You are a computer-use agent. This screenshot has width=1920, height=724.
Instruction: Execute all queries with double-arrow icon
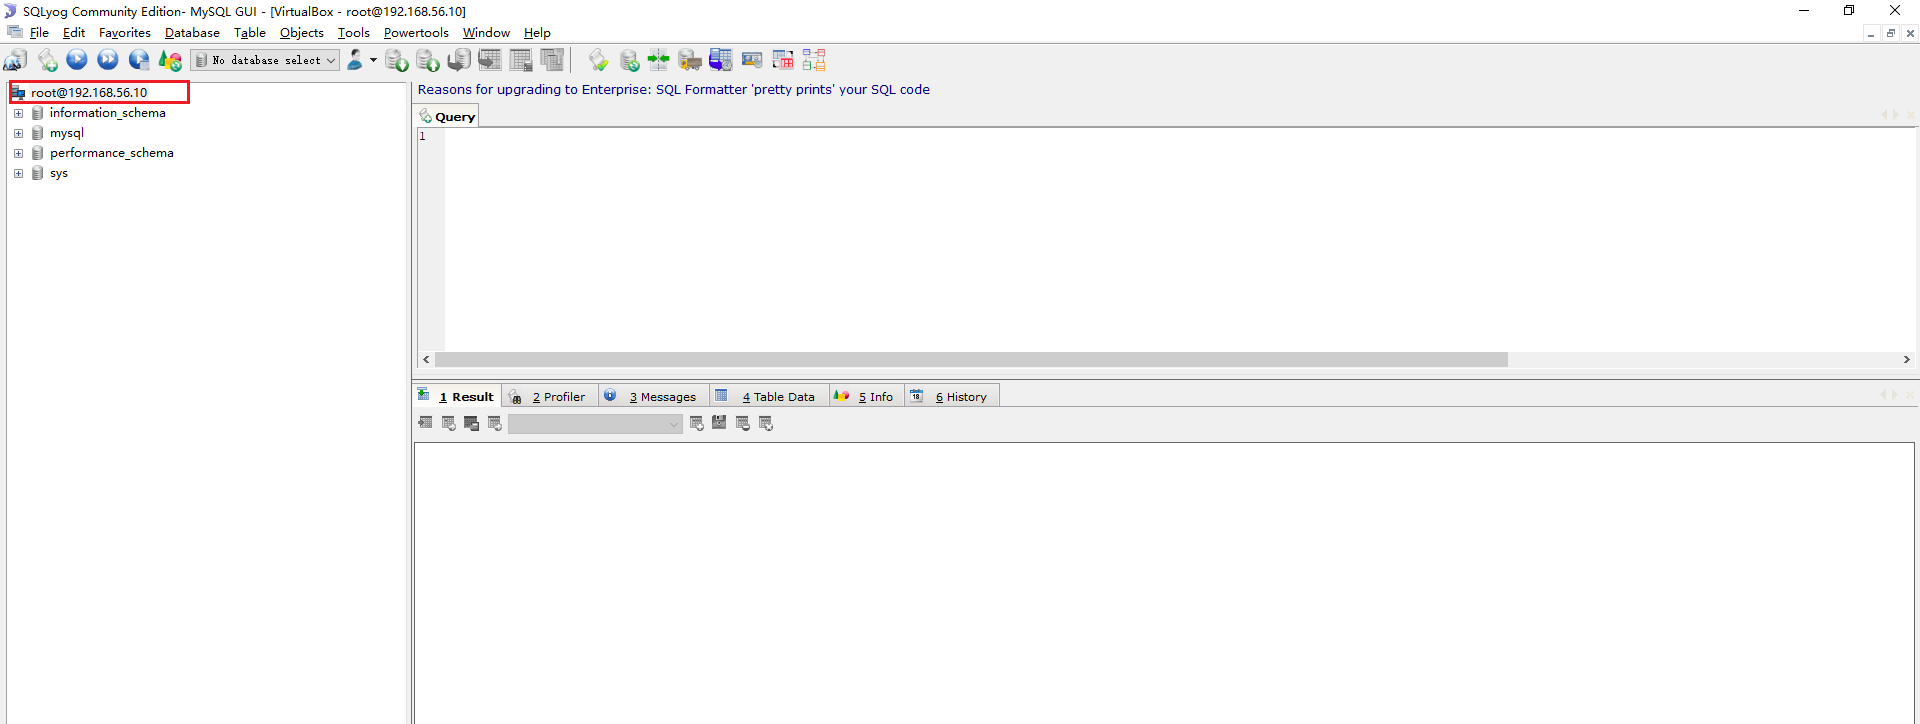click(108, 60)
